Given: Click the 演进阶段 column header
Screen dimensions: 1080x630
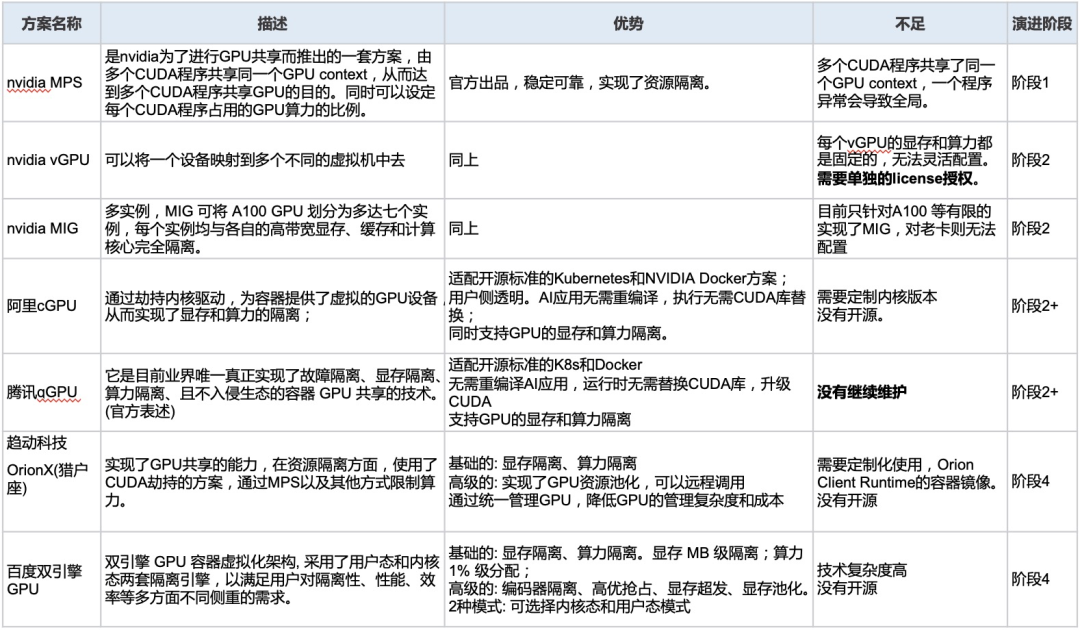Looking at the screenshot, I should tap(1042, 23).
